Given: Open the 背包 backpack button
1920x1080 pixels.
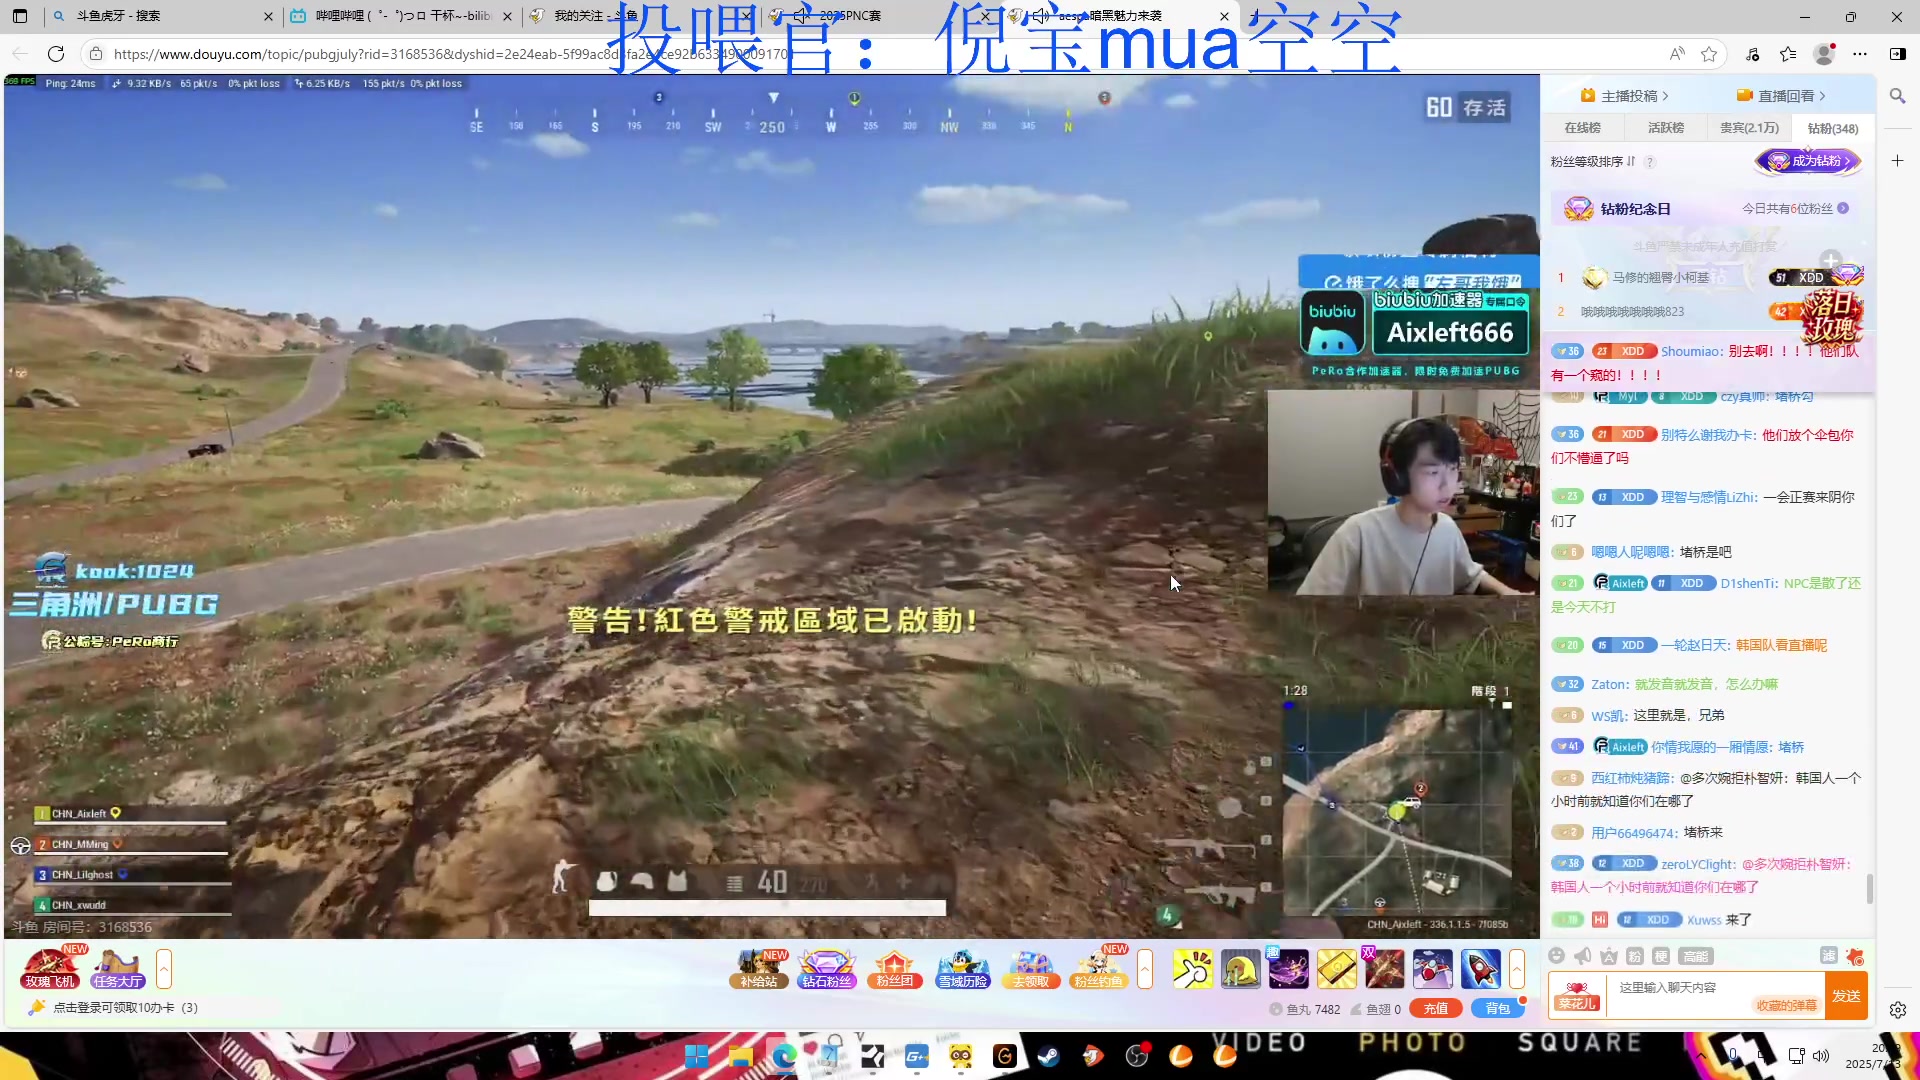Looking at the screenshot, I should [1498, 1009].
